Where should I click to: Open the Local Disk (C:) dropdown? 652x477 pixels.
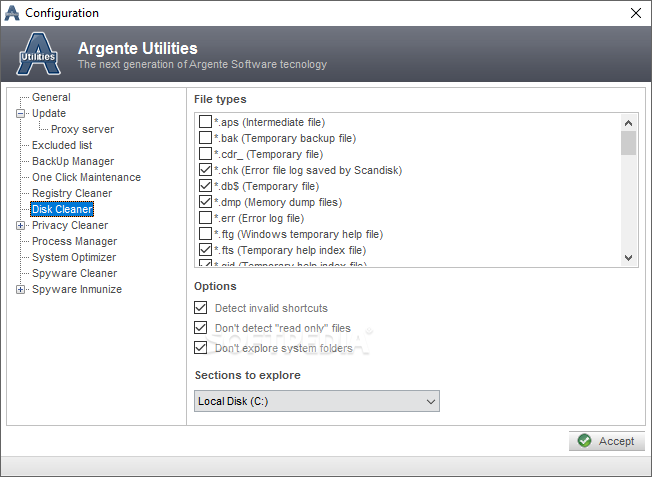[x=316, y=401]
